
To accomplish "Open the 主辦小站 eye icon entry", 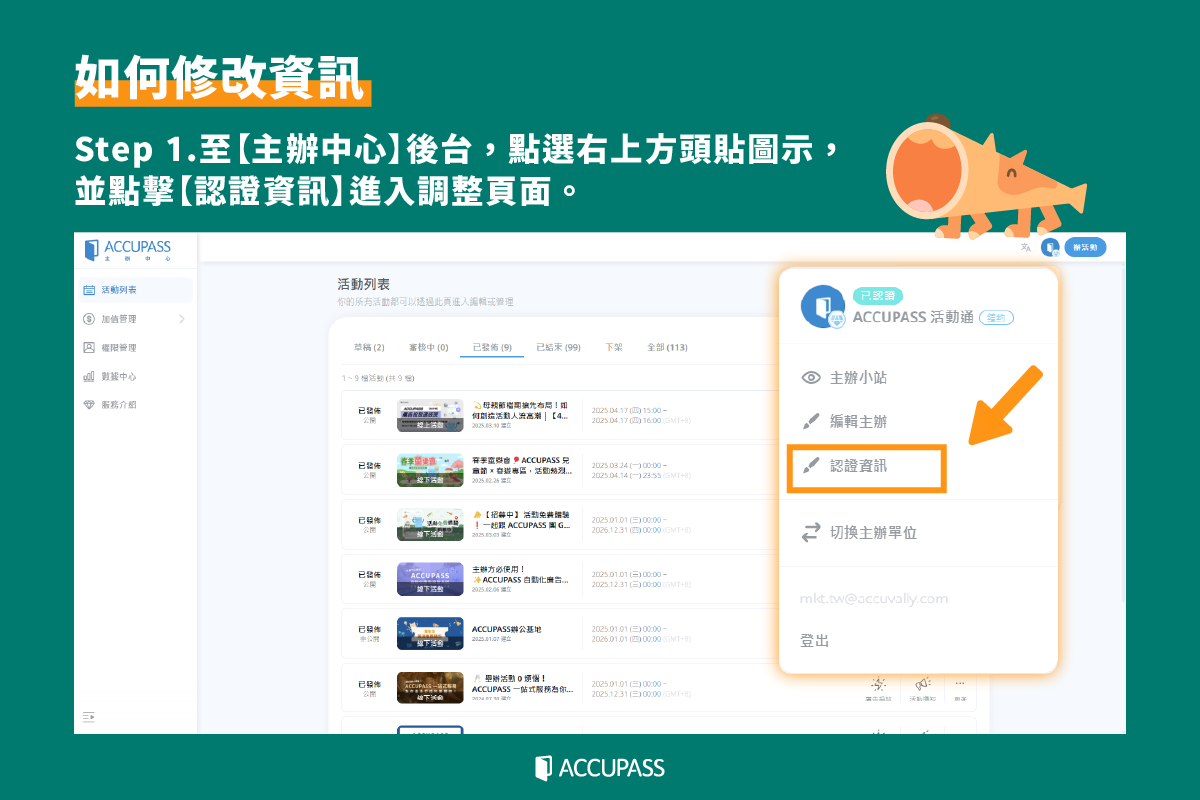I will click(x=845, y=378).
